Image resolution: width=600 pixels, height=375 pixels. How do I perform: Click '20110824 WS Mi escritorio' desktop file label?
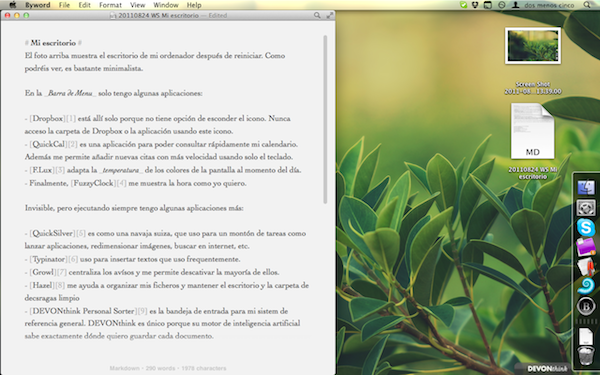tap(533, 173)
